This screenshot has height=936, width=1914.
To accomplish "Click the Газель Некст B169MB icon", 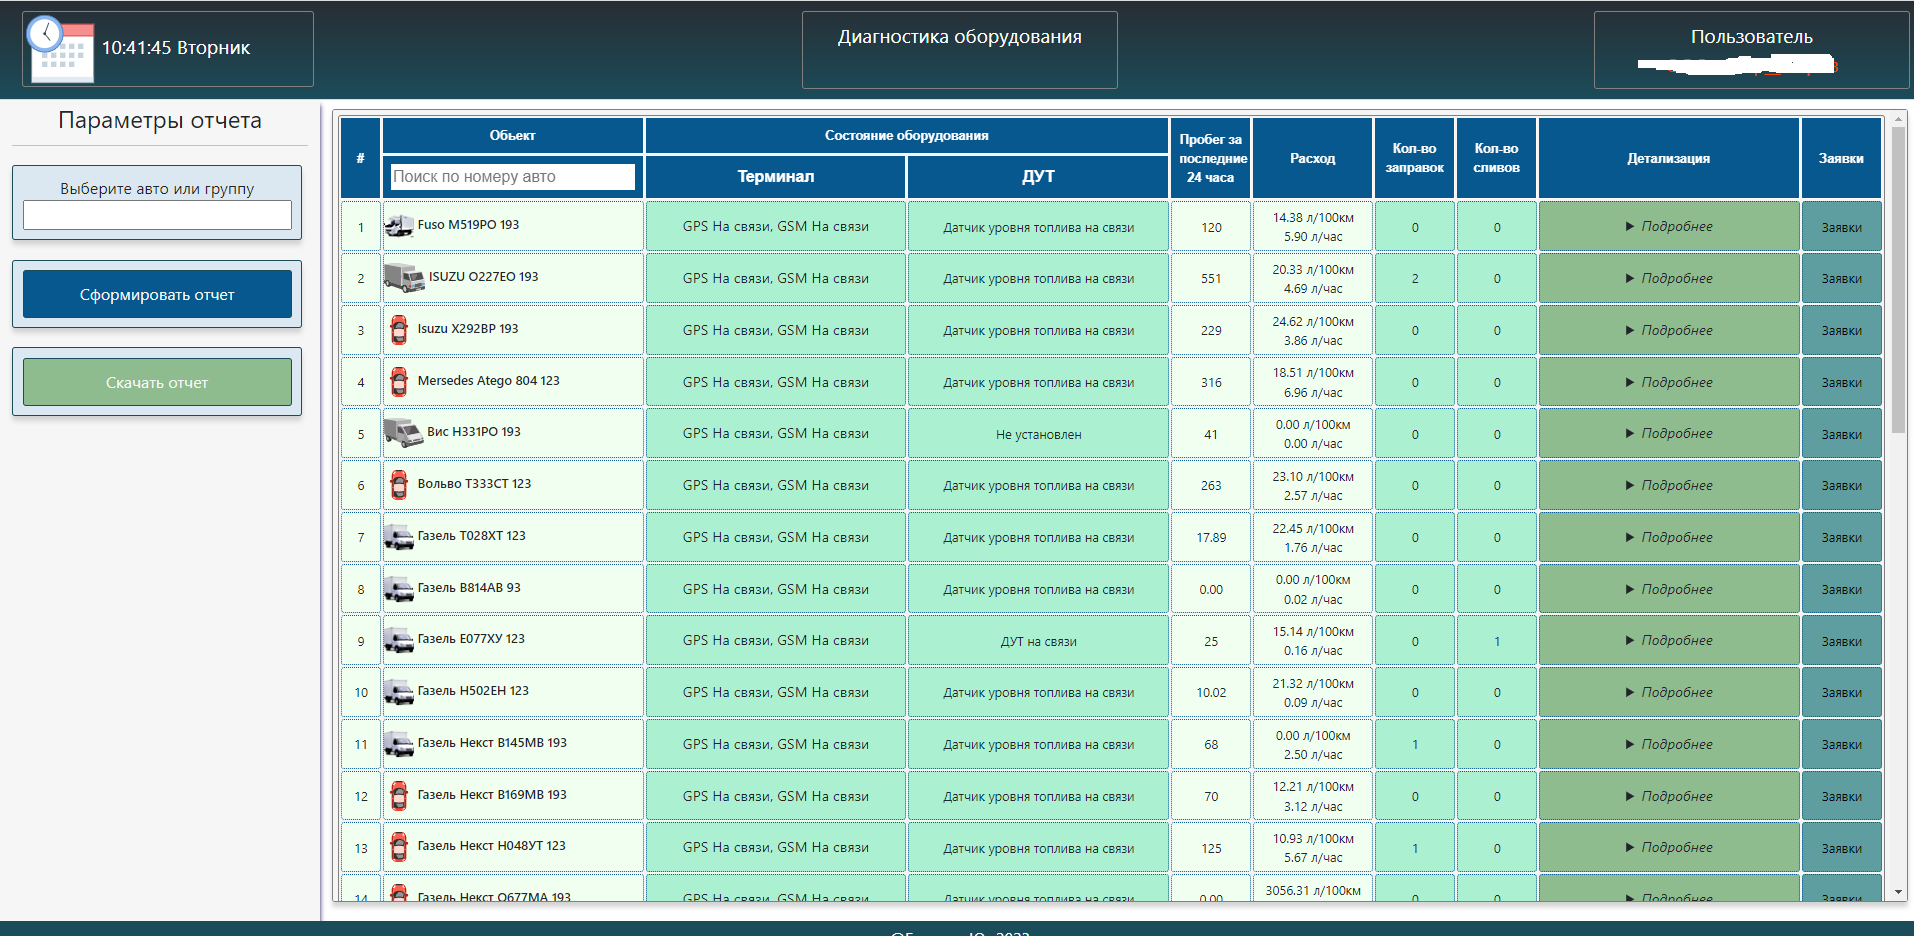I will tap(399, 796).
